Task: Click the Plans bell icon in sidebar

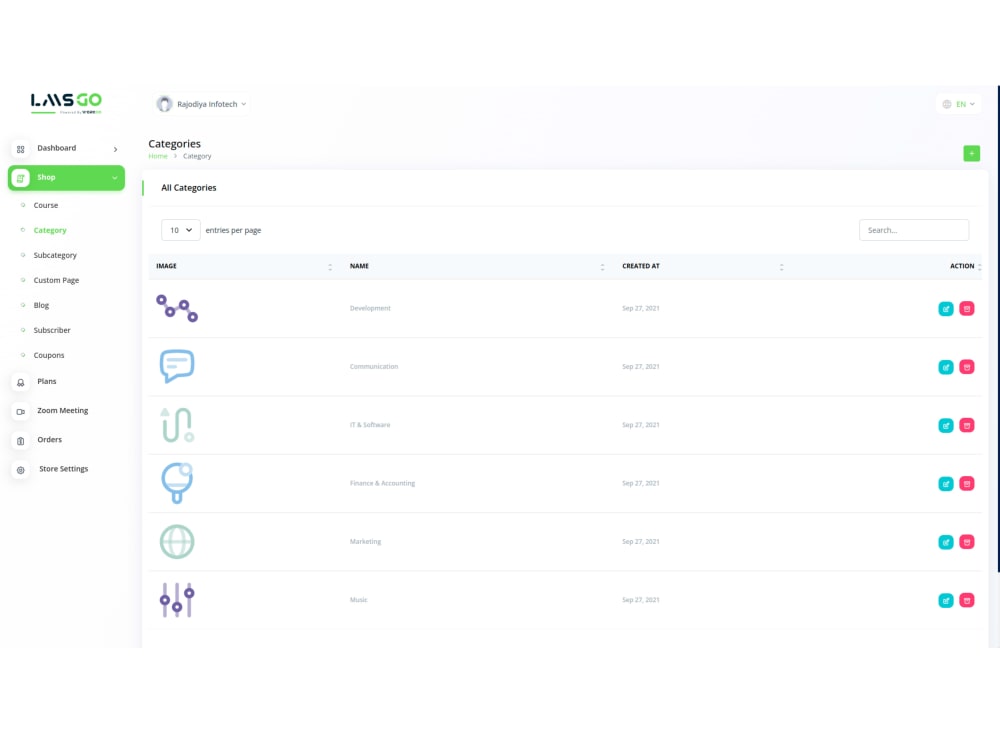Action: (x=21, y=381)
